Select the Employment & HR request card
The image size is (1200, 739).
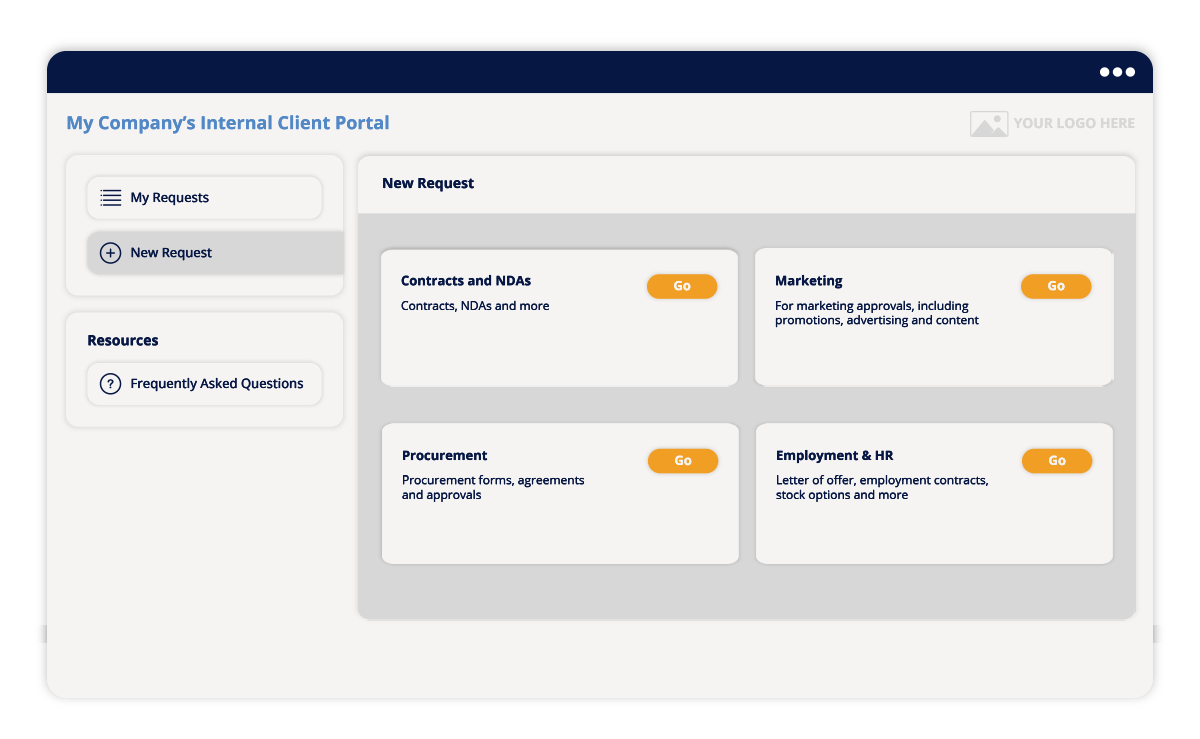(934, 493)
